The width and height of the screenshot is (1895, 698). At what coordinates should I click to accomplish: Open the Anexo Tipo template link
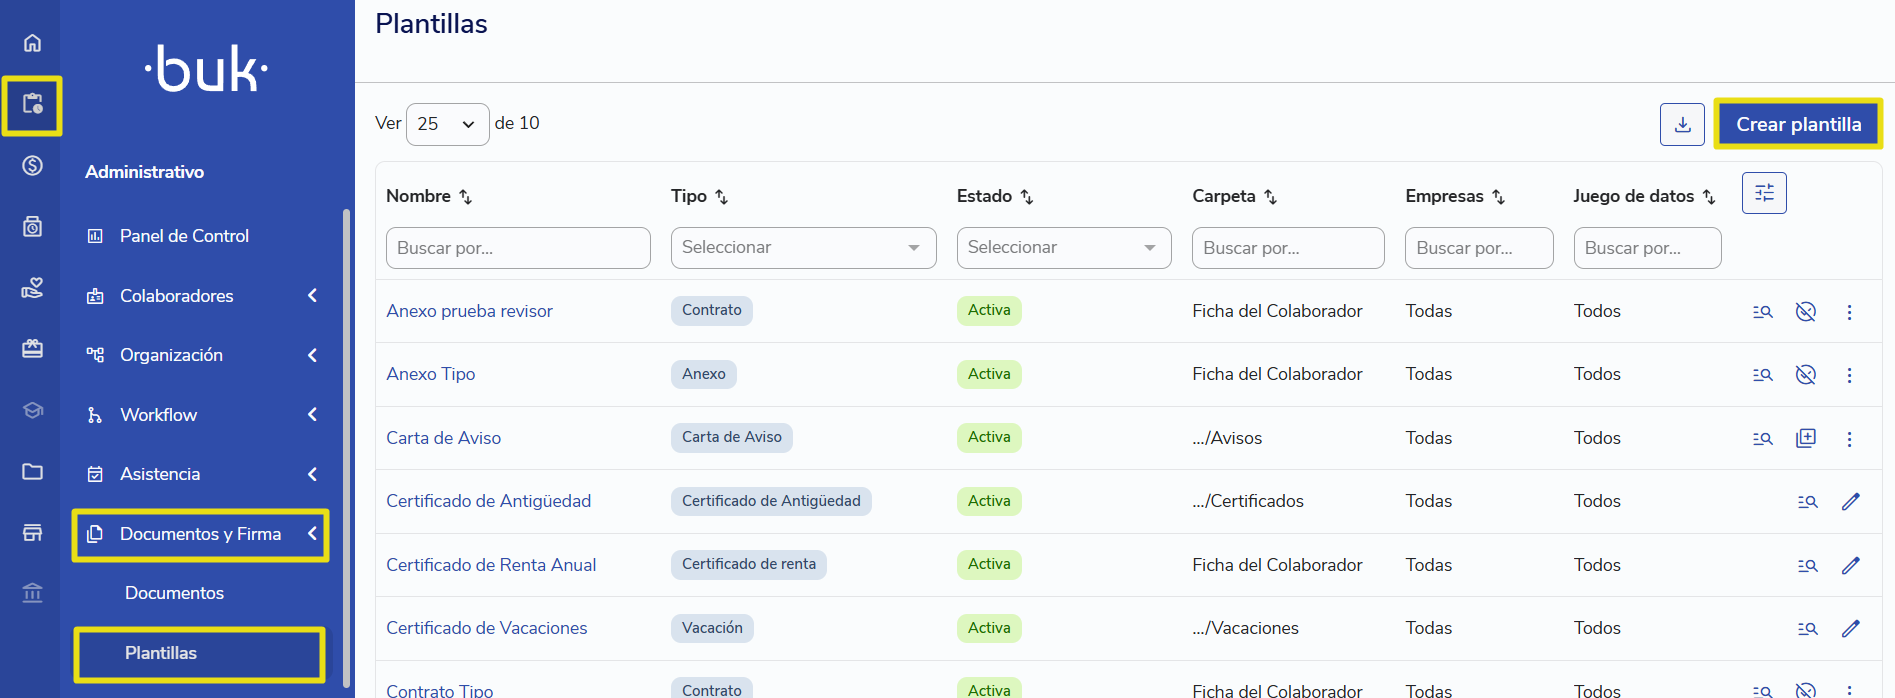pos(430,374)
